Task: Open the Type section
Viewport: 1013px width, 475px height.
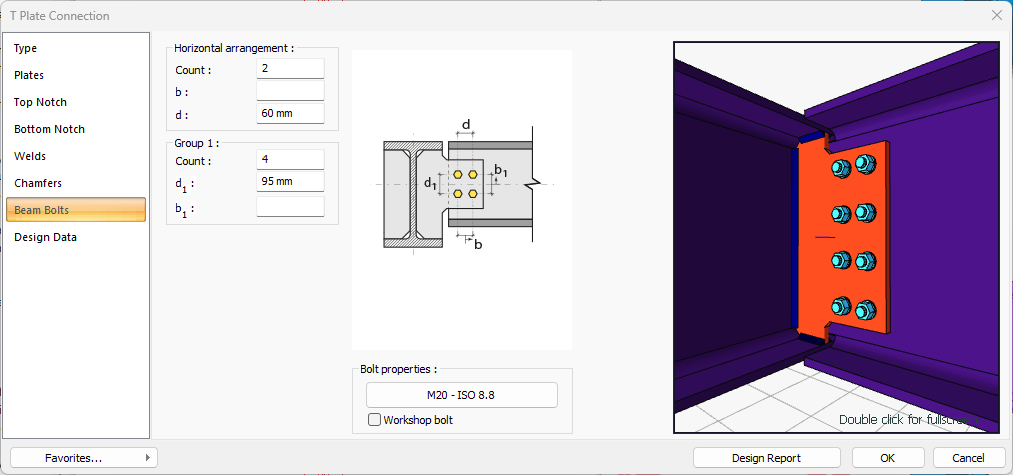Action: click(x=76, y=48)
